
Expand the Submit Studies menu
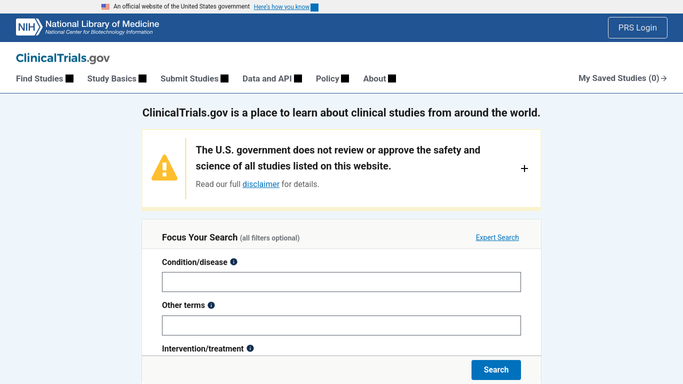tap(194, 78)
